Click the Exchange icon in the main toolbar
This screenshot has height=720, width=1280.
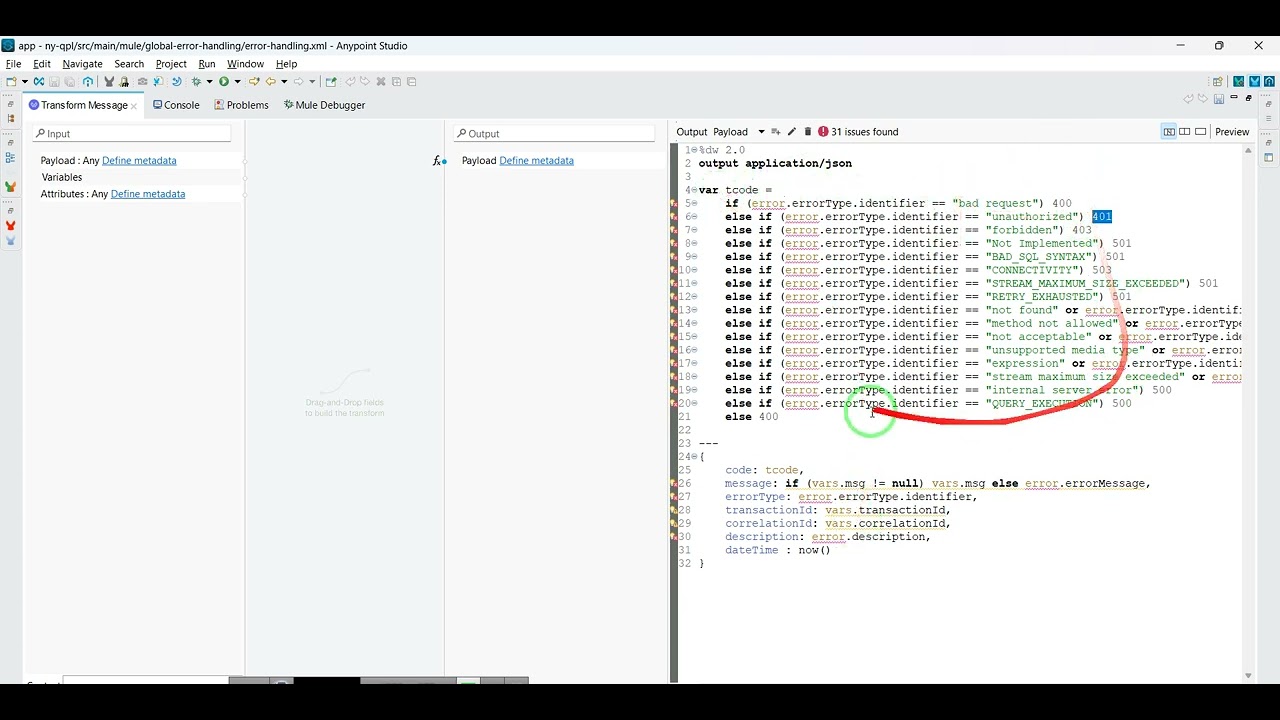(38, 82)
